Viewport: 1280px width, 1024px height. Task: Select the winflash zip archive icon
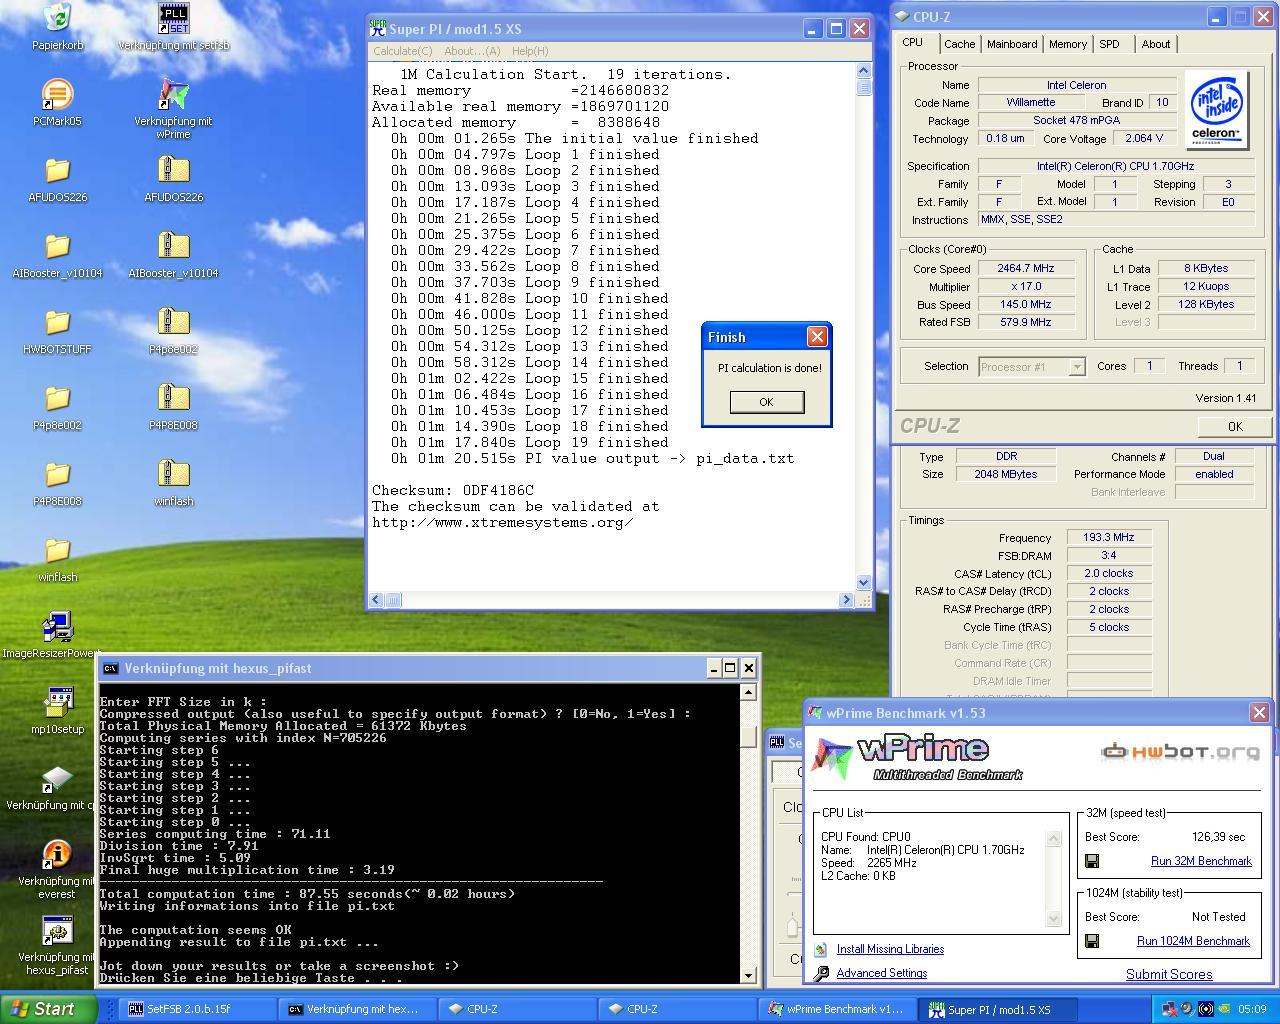[x=173, y=474]
